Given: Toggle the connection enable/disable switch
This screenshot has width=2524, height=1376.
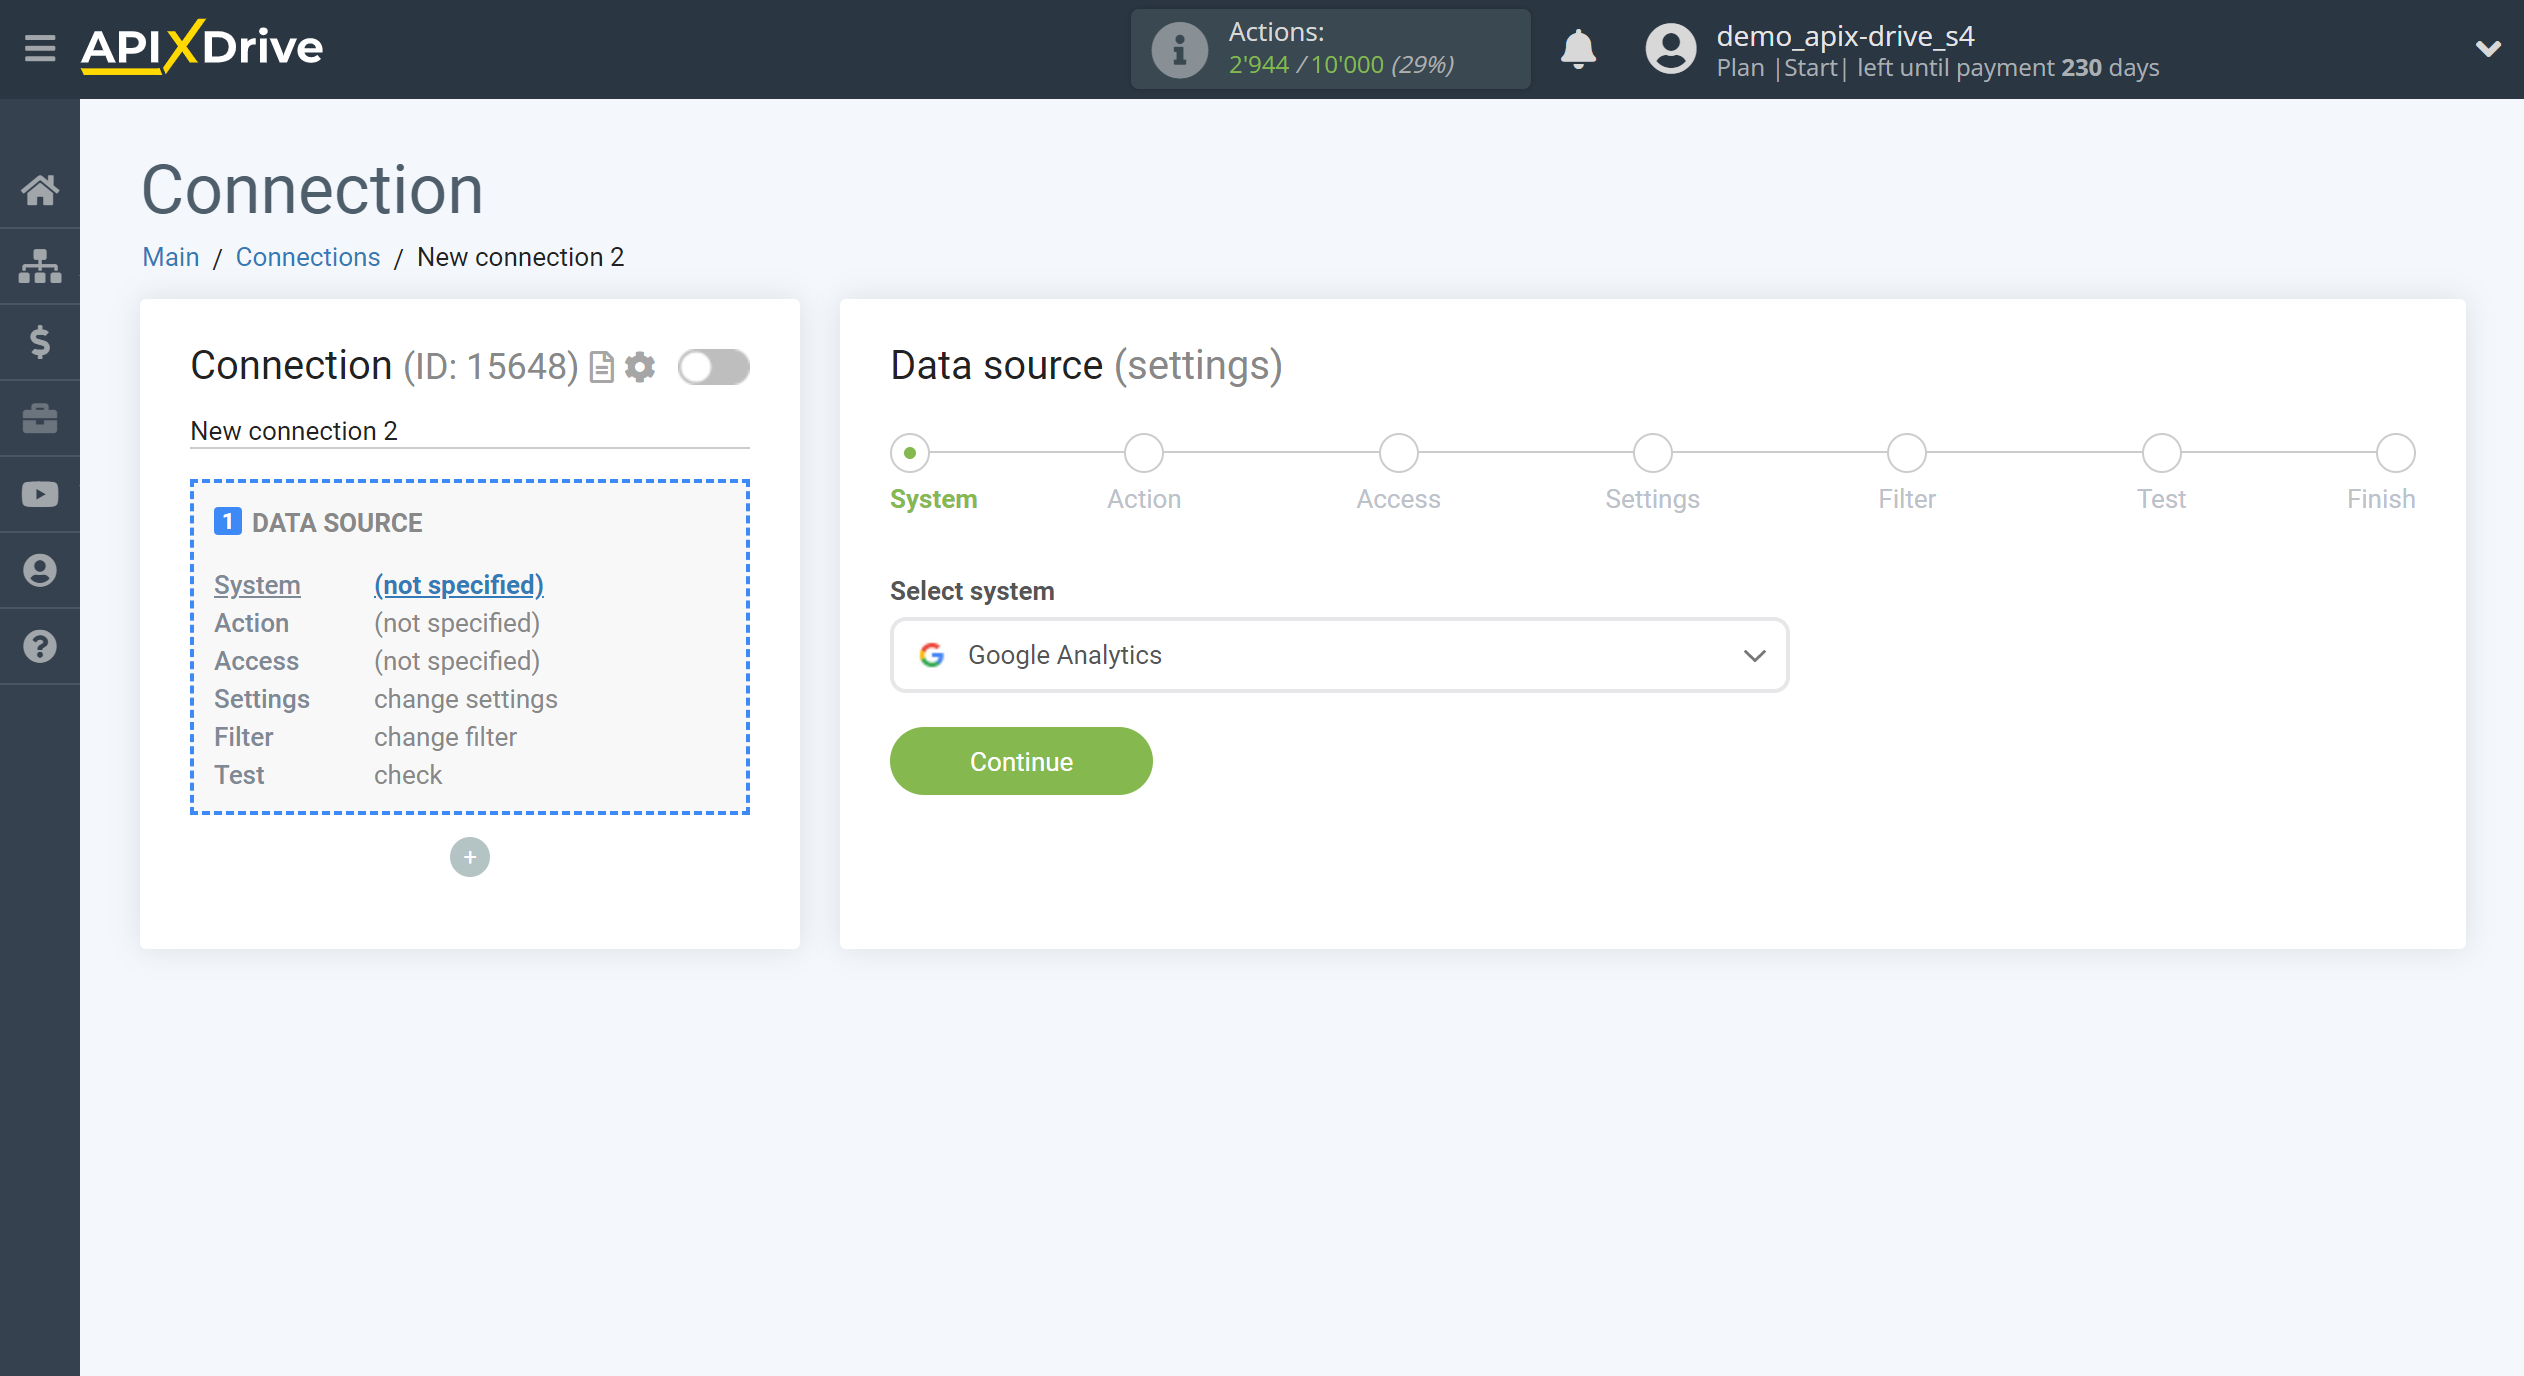Looking at the screenshot, I should point(713,366).
